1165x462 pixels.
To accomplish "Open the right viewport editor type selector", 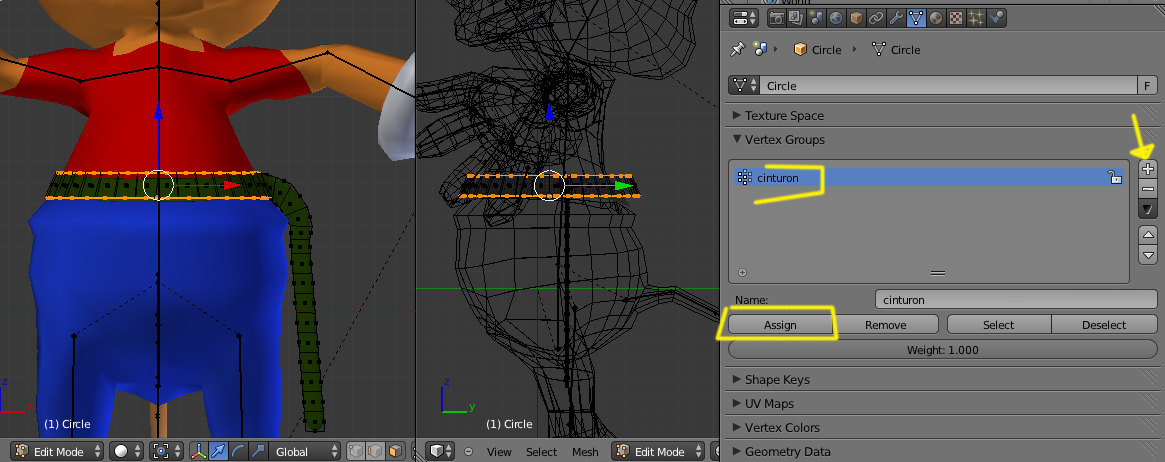I will (x=442, y=451).
